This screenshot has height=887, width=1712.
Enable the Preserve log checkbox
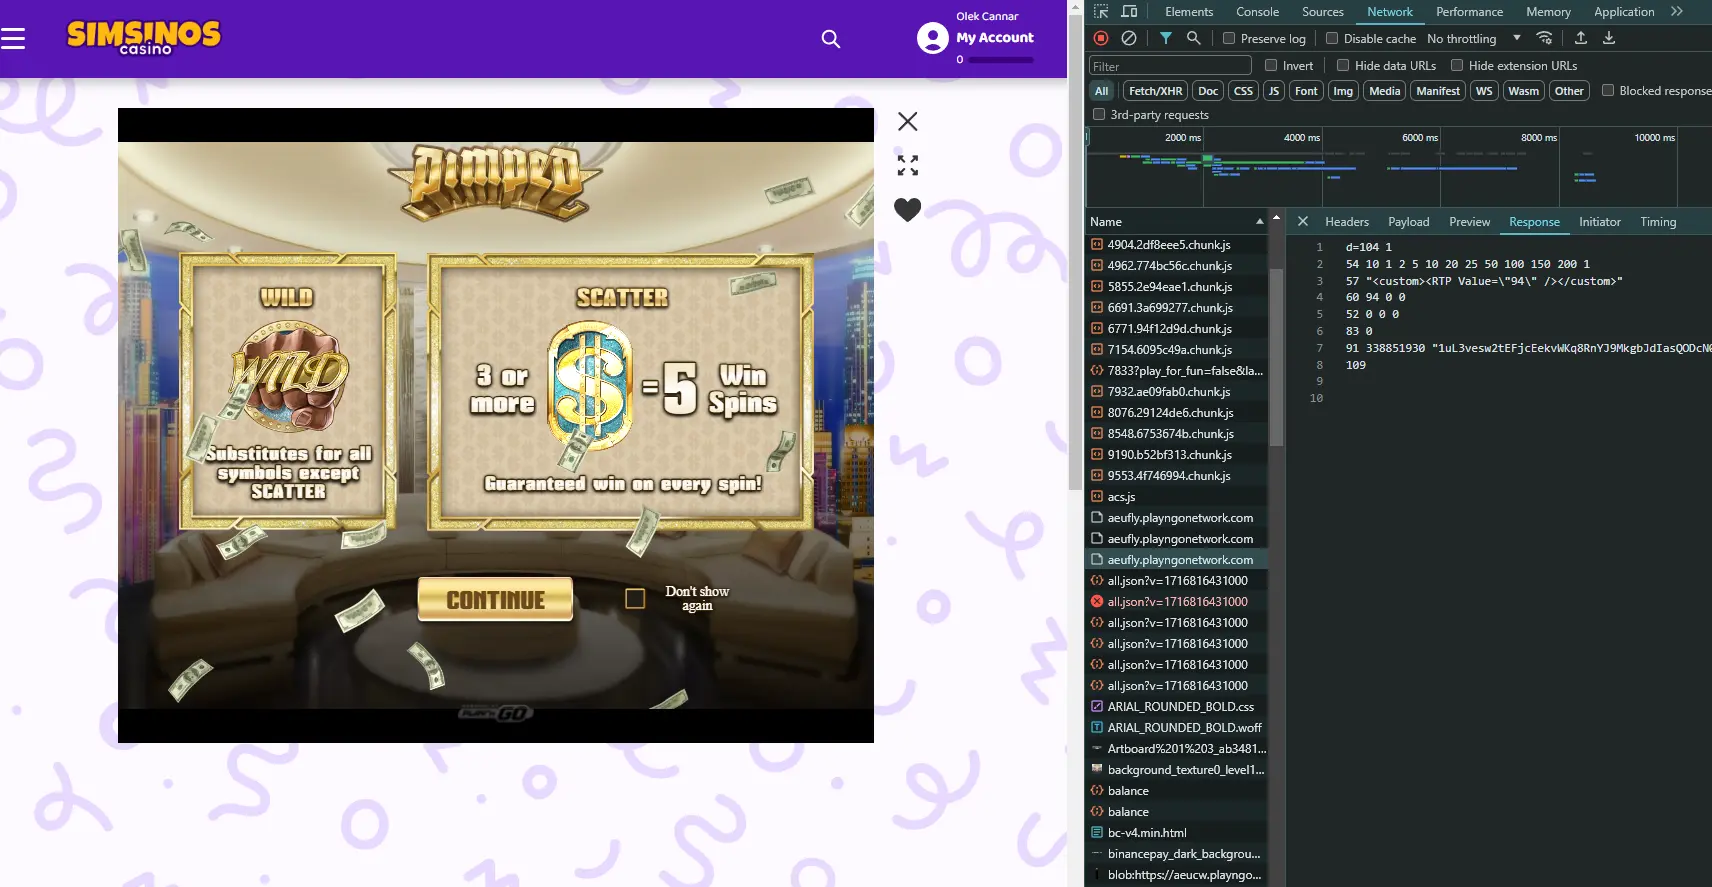[1229, 38]
